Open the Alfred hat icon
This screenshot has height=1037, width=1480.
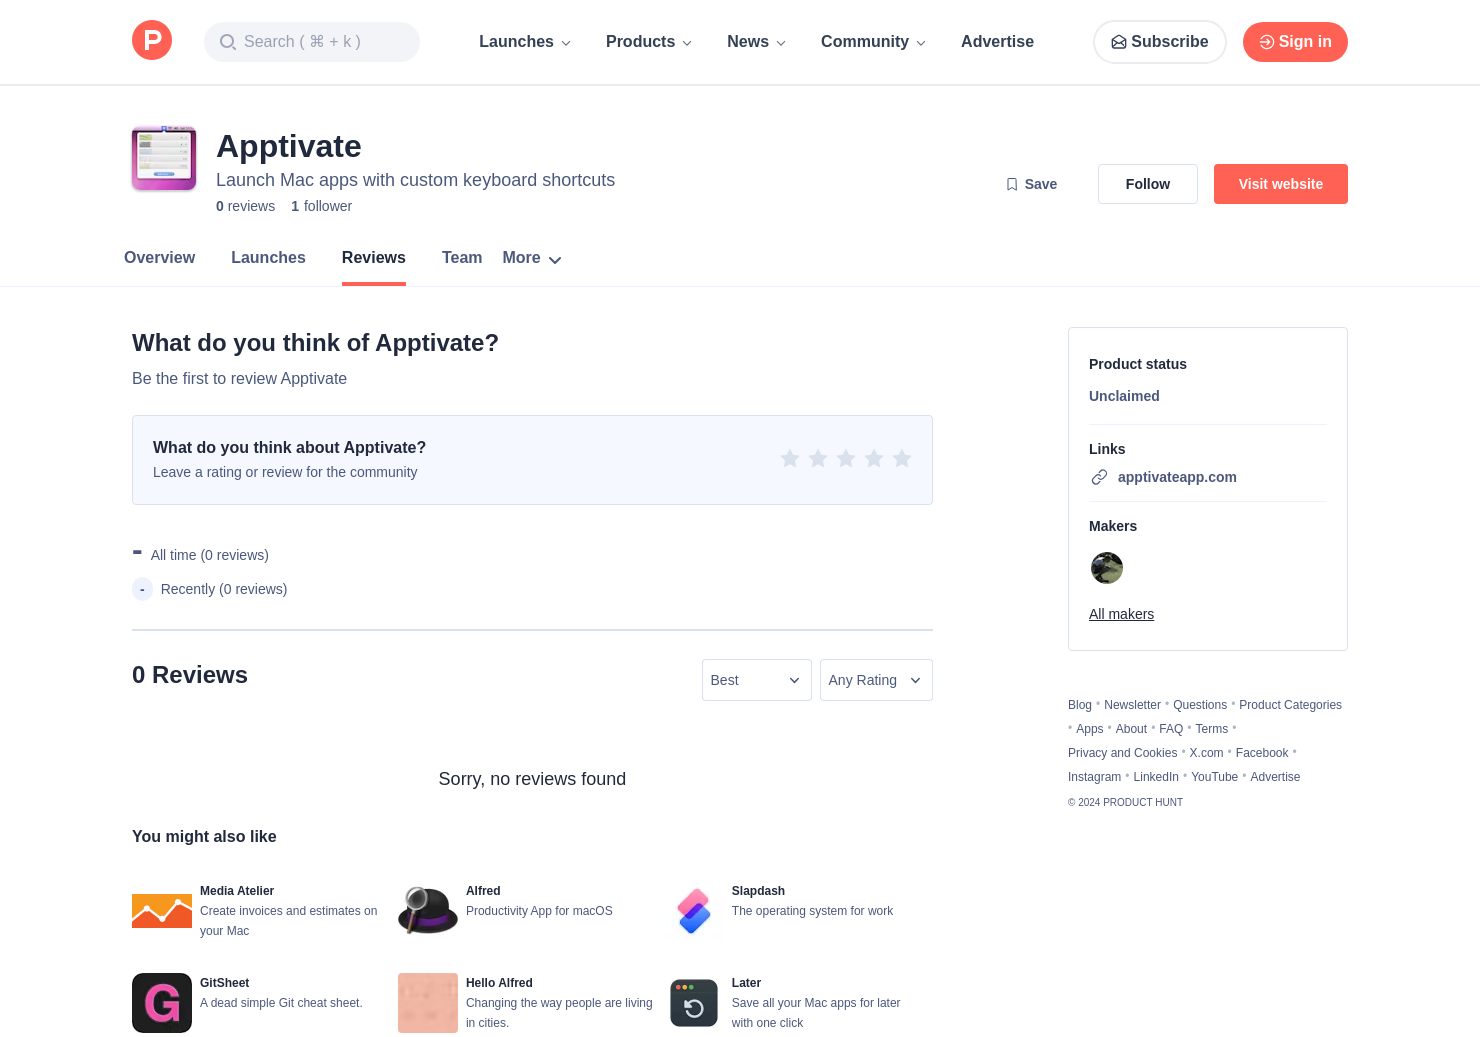(x=427, y=910)
